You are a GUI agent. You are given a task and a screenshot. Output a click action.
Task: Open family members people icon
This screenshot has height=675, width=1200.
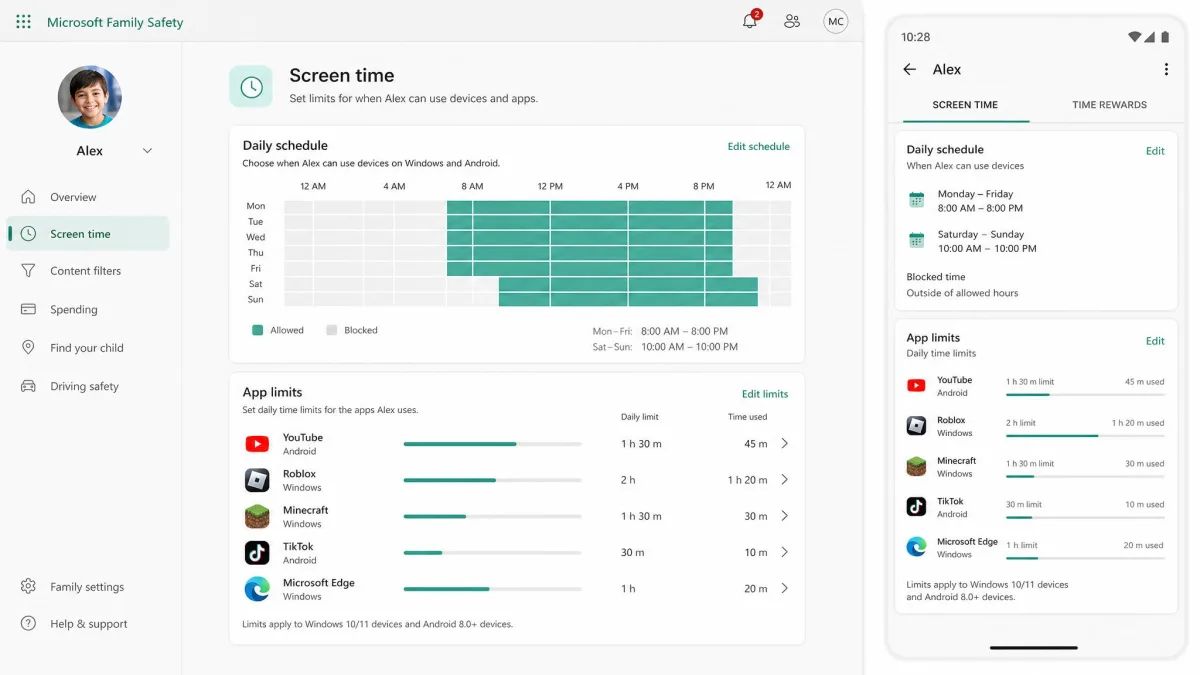coord(792,21)
